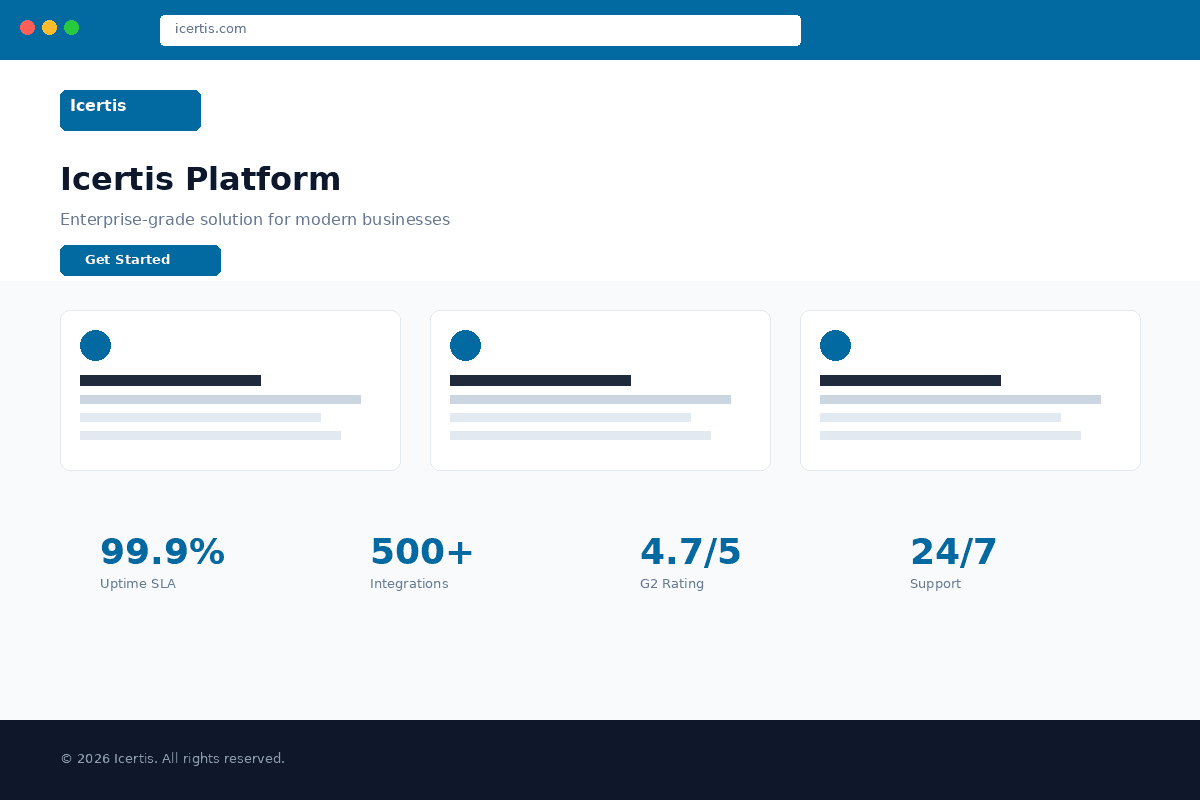Select the "Enterprise-grade solution for modern businesses" subtitle

tap(255, 220)
